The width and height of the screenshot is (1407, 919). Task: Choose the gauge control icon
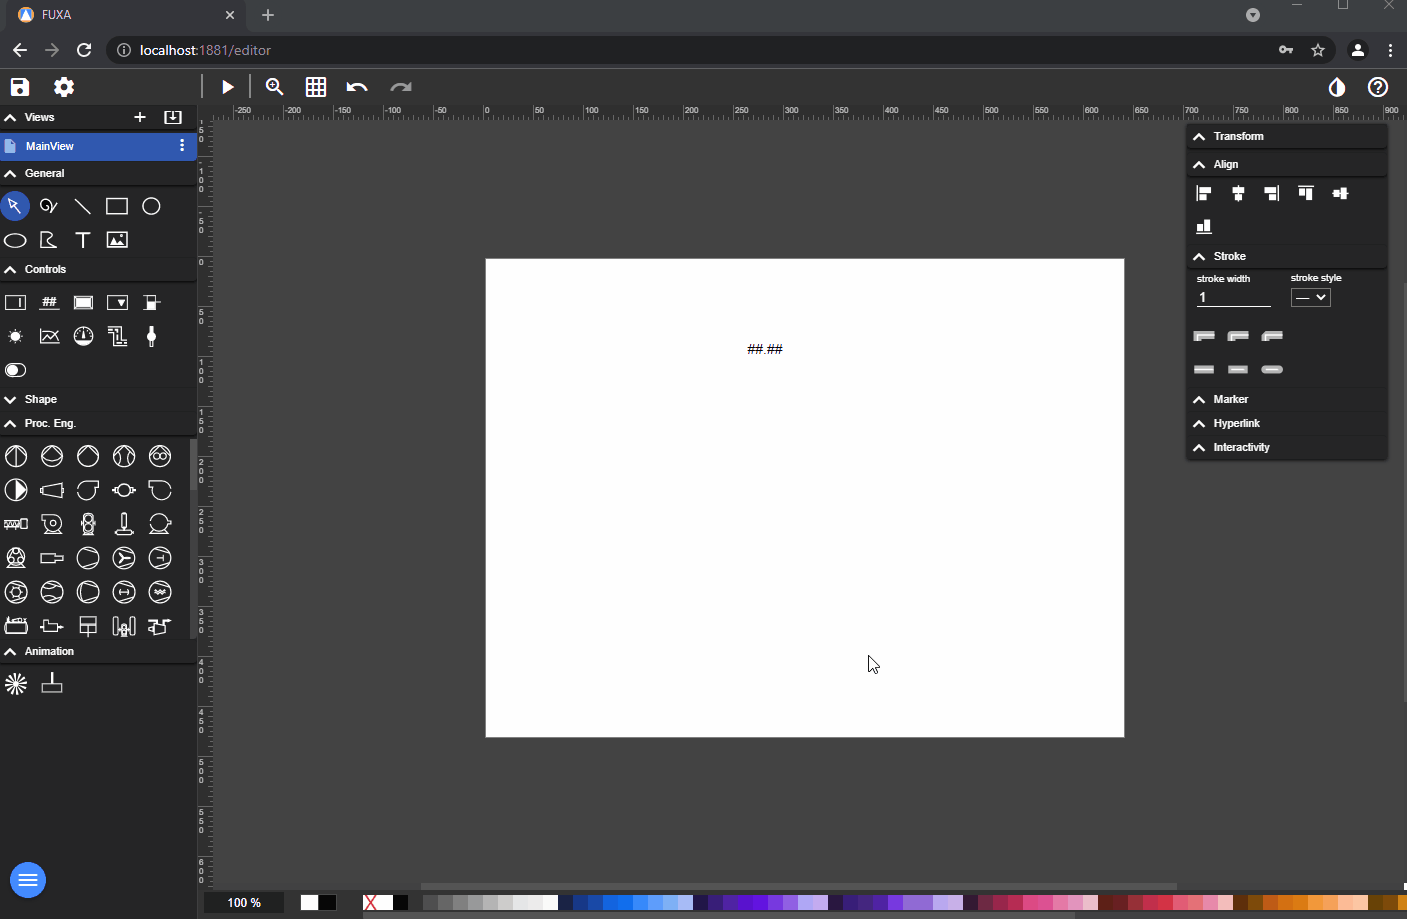(84, 336)
